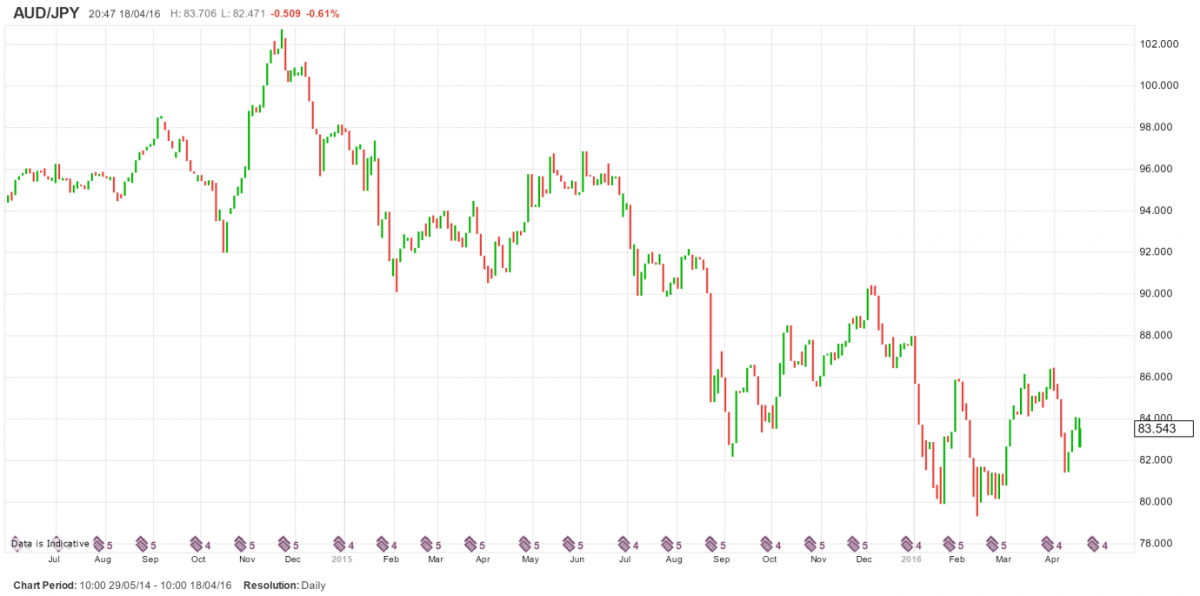Click the event marker above Aug 2014
Screen dimensions: 1200x596
click(x=101, y=544)
